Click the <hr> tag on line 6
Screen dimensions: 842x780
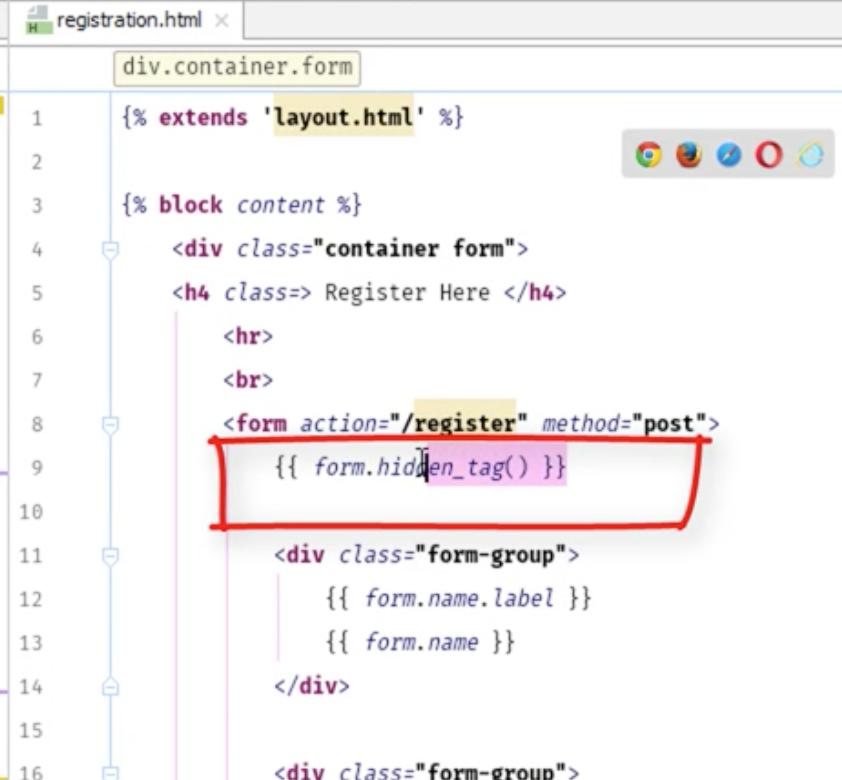coord(248,337)
